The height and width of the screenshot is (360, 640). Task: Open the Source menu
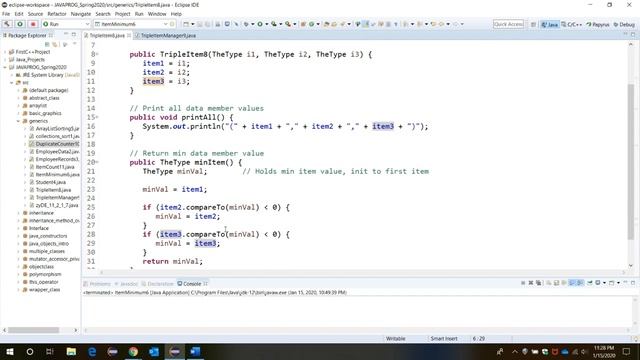[x=35, y=14]
